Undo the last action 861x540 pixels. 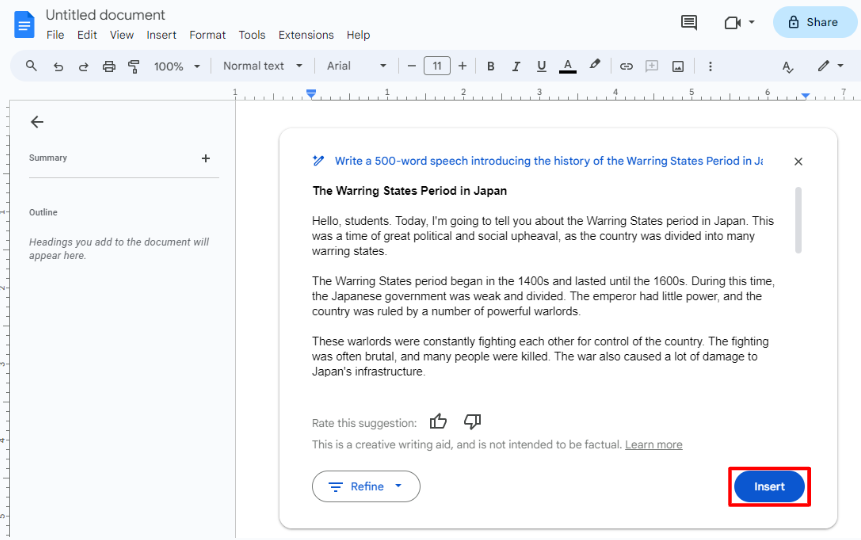click(58, 66)
